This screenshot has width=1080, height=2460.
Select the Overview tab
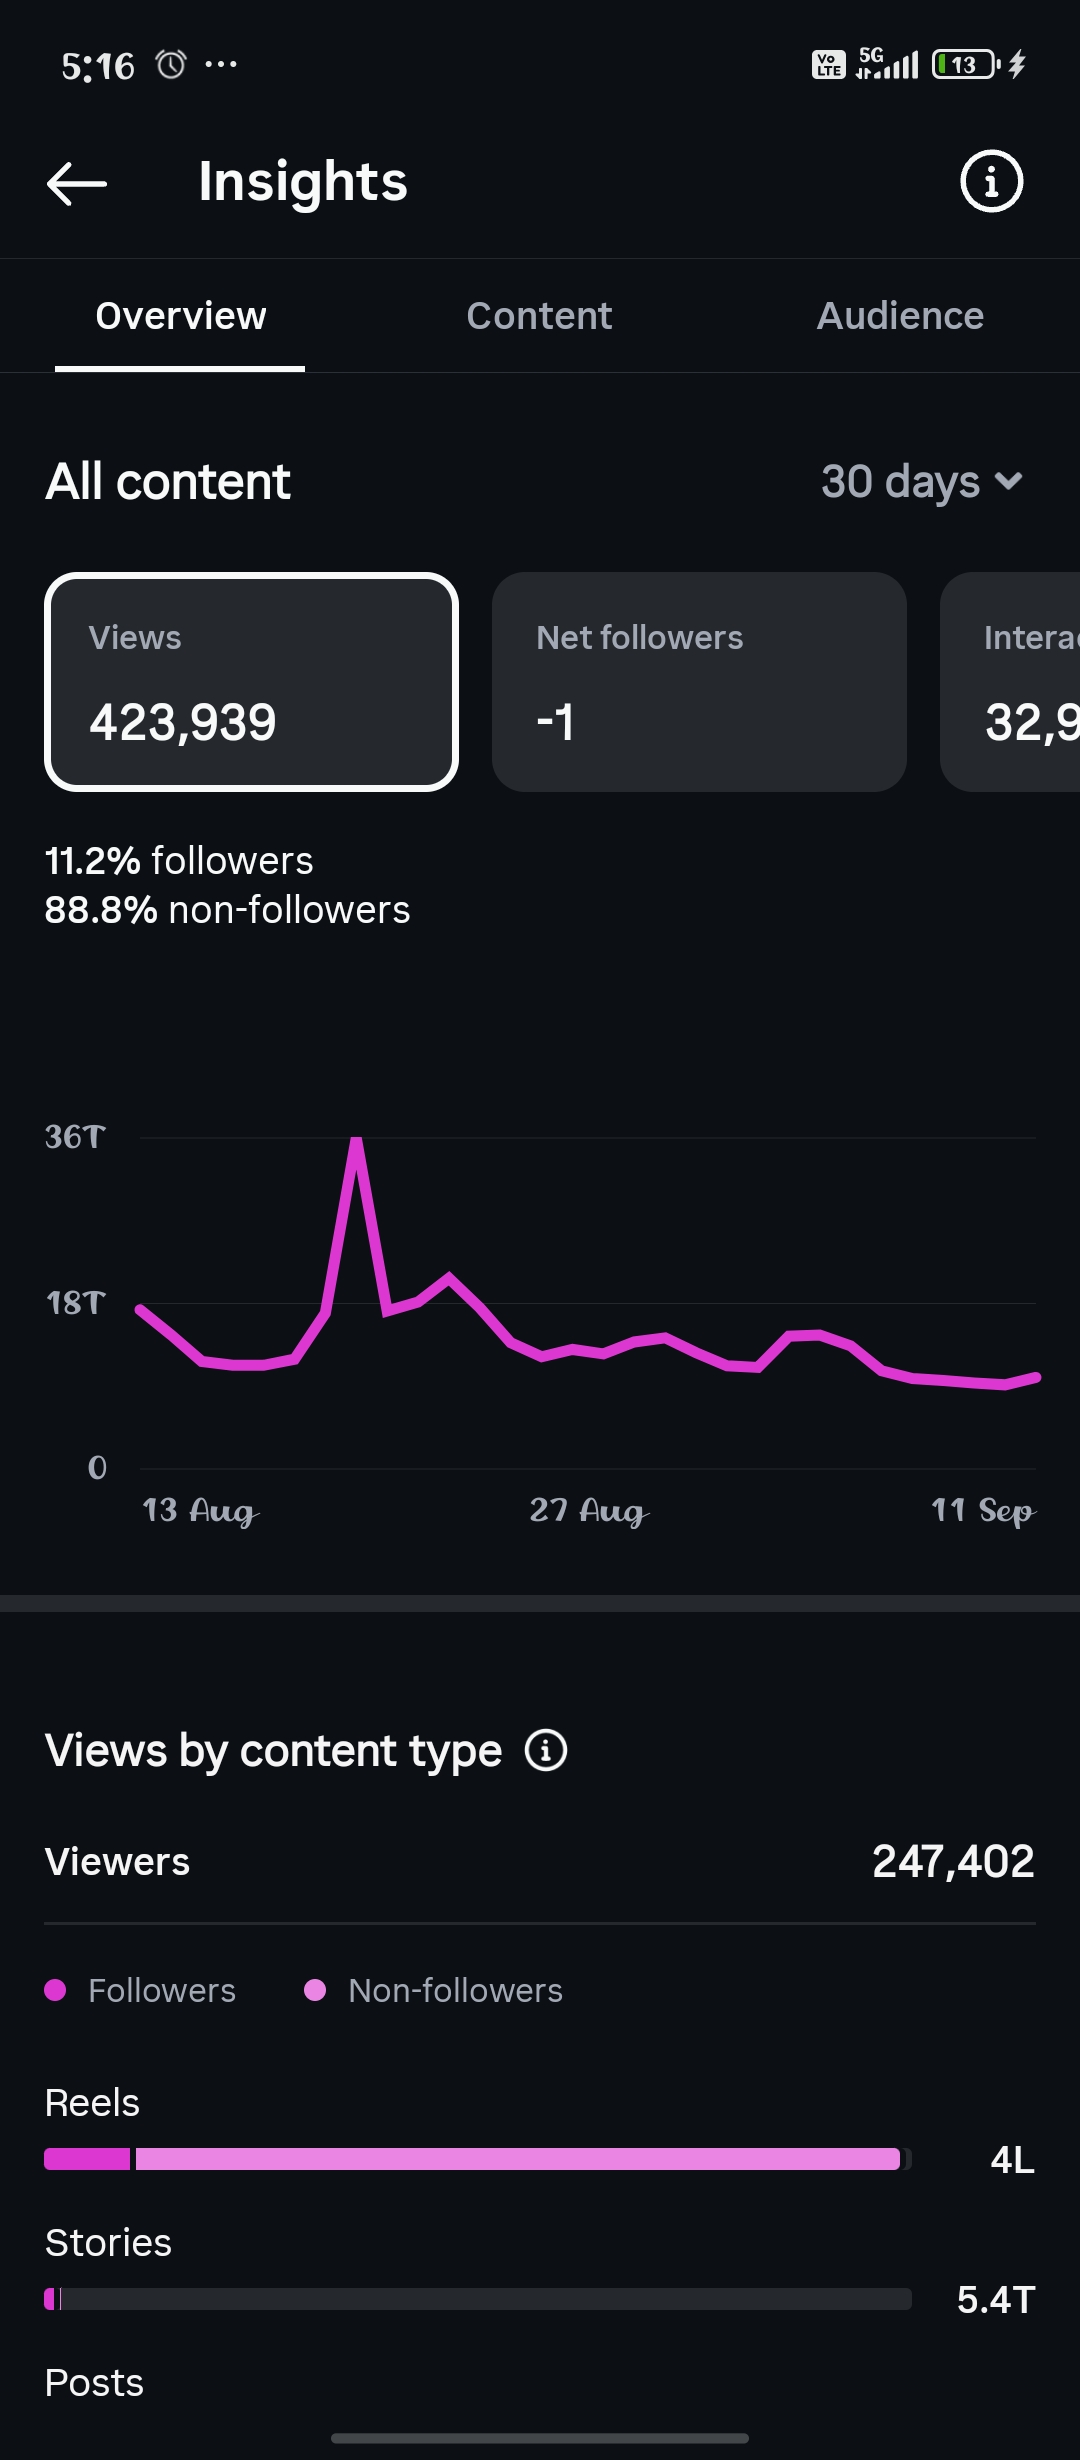(x=180, y=316)
